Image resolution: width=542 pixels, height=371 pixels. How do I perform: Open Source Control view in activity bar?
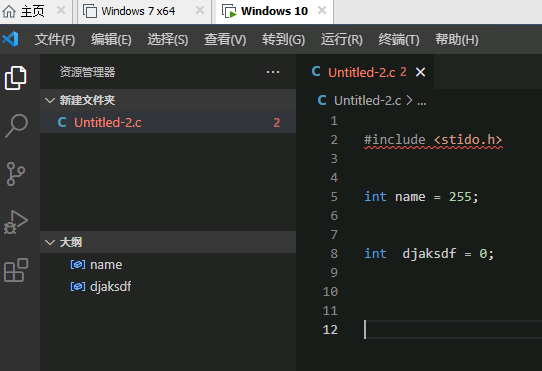pyautogui.click(x=16, y=174)
